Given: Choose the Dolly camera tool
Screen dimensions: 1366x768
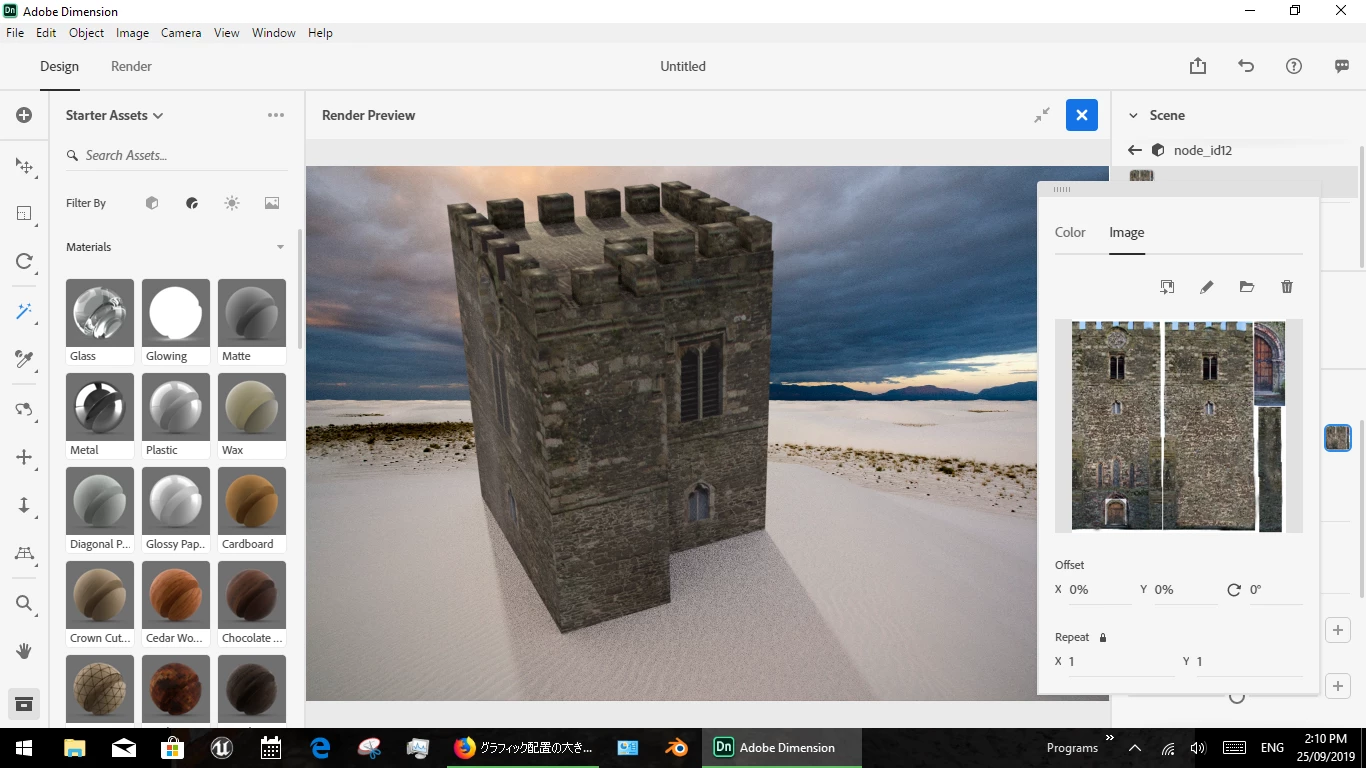Looking at the screenshot, I should 24,505.
